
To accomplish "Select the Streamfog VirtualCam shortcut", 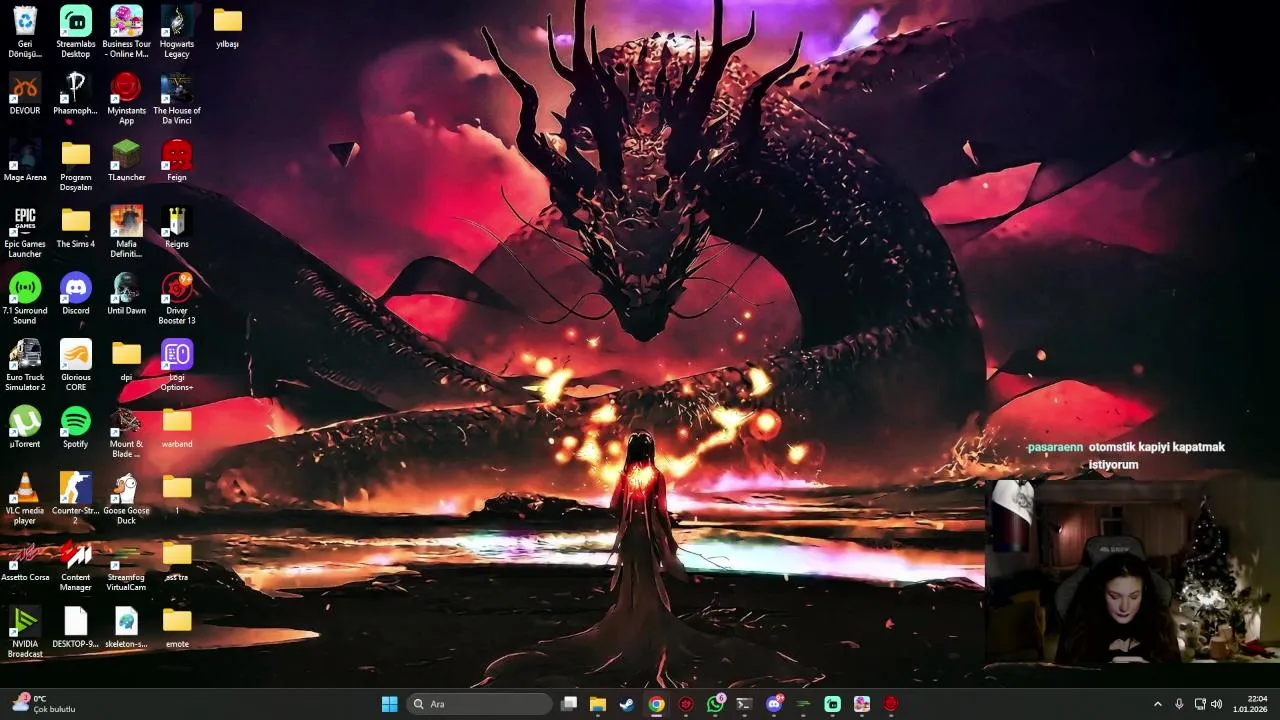I will coord(126,566).
